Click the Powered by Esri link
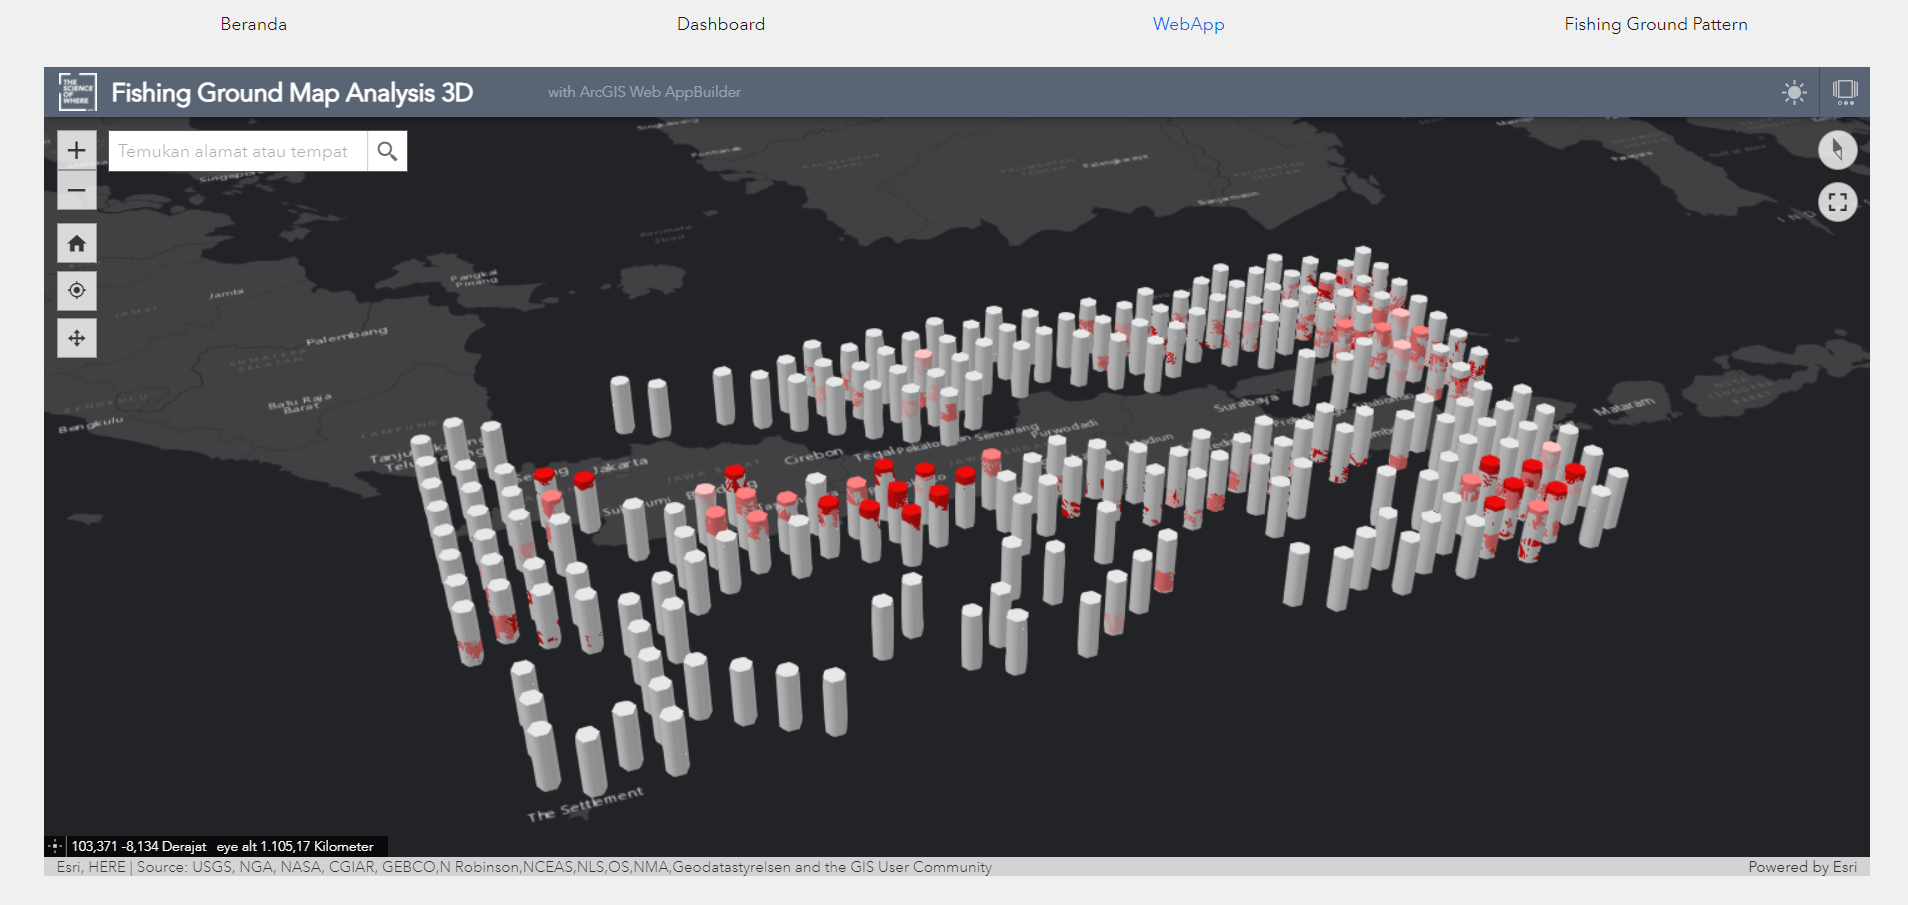 tap(1802, 867)
